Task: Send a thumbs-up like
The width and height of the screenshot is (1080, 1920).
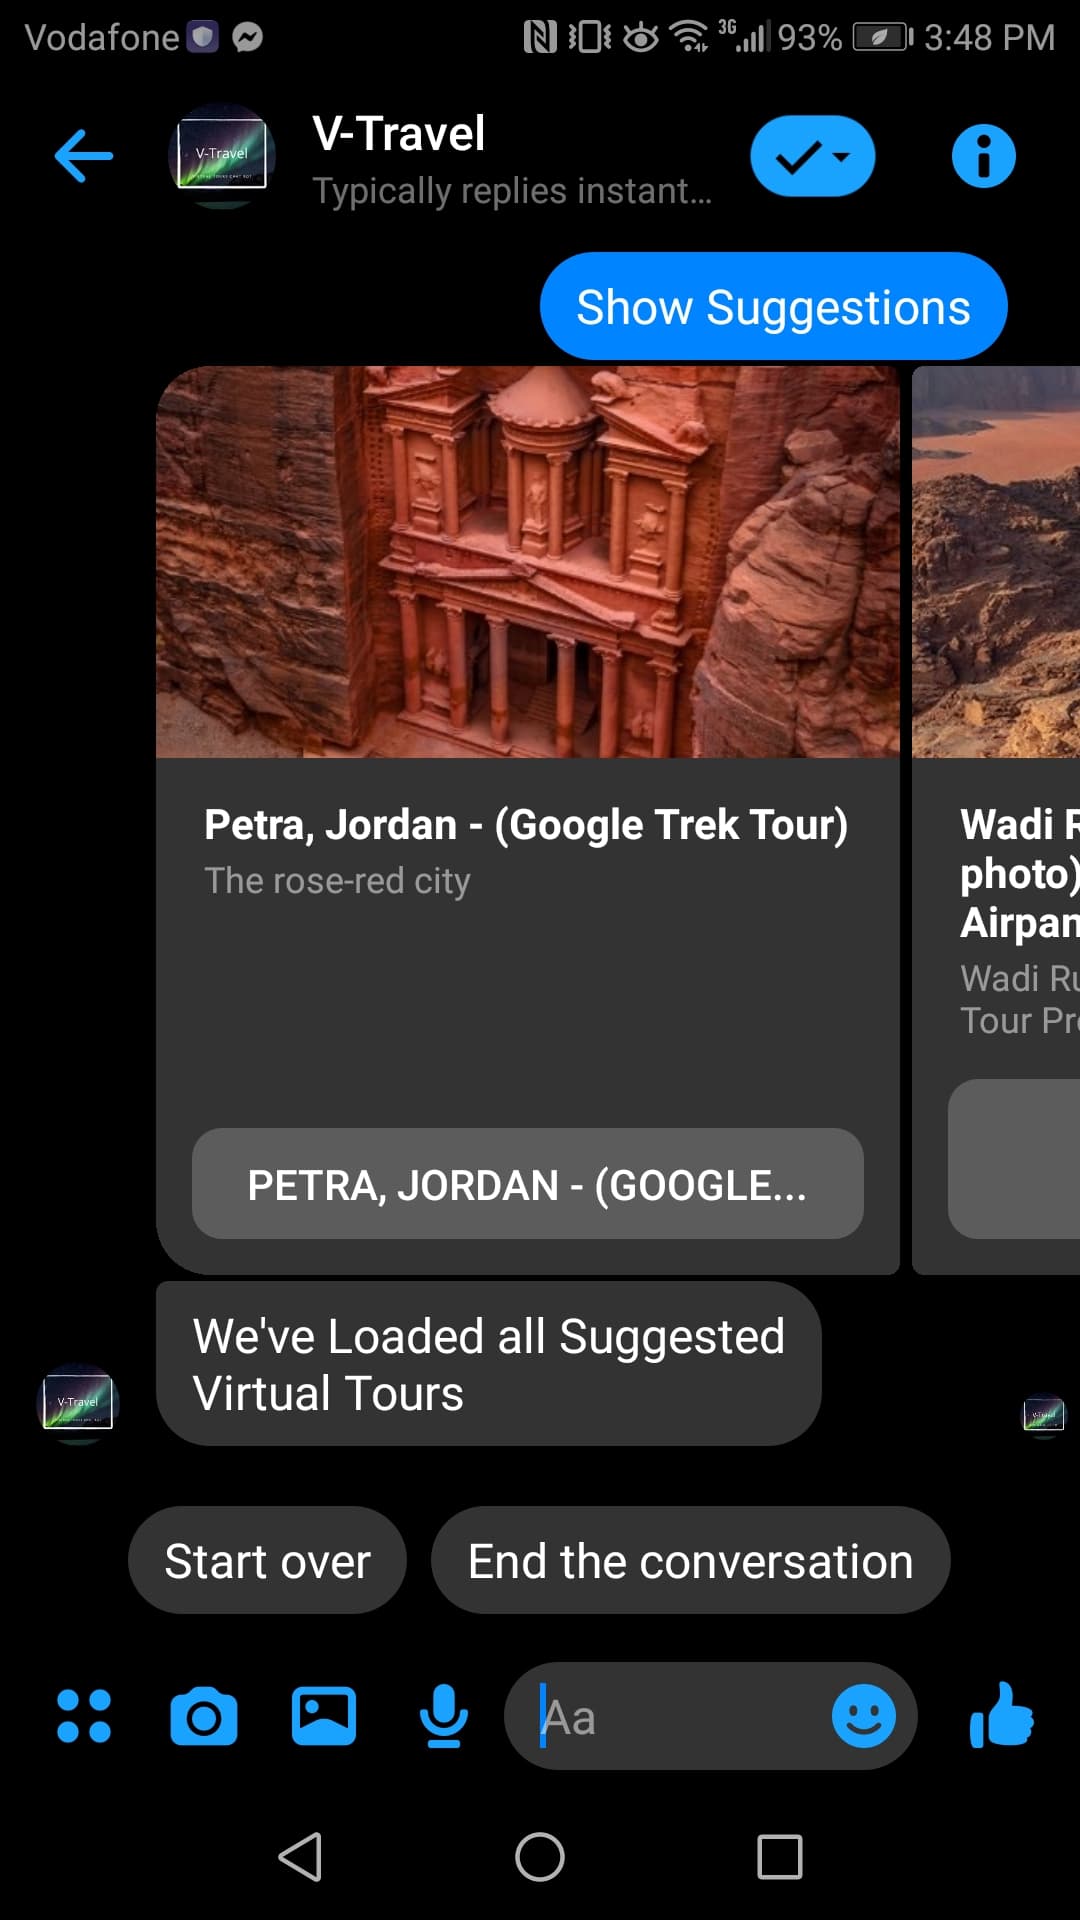Action: 1001,1714
